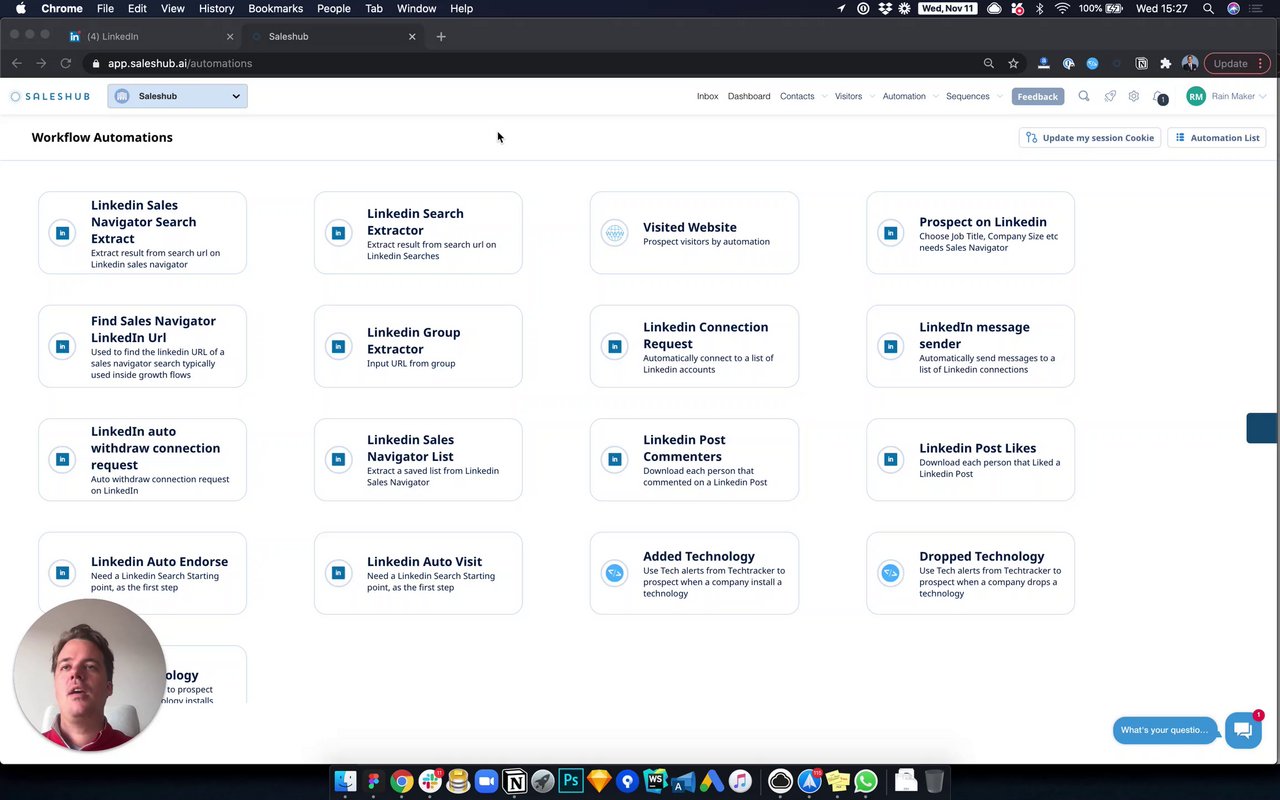This screenshot has height=800, width=1280.
Task: Open the Inbox page
Action: point(708,96)
